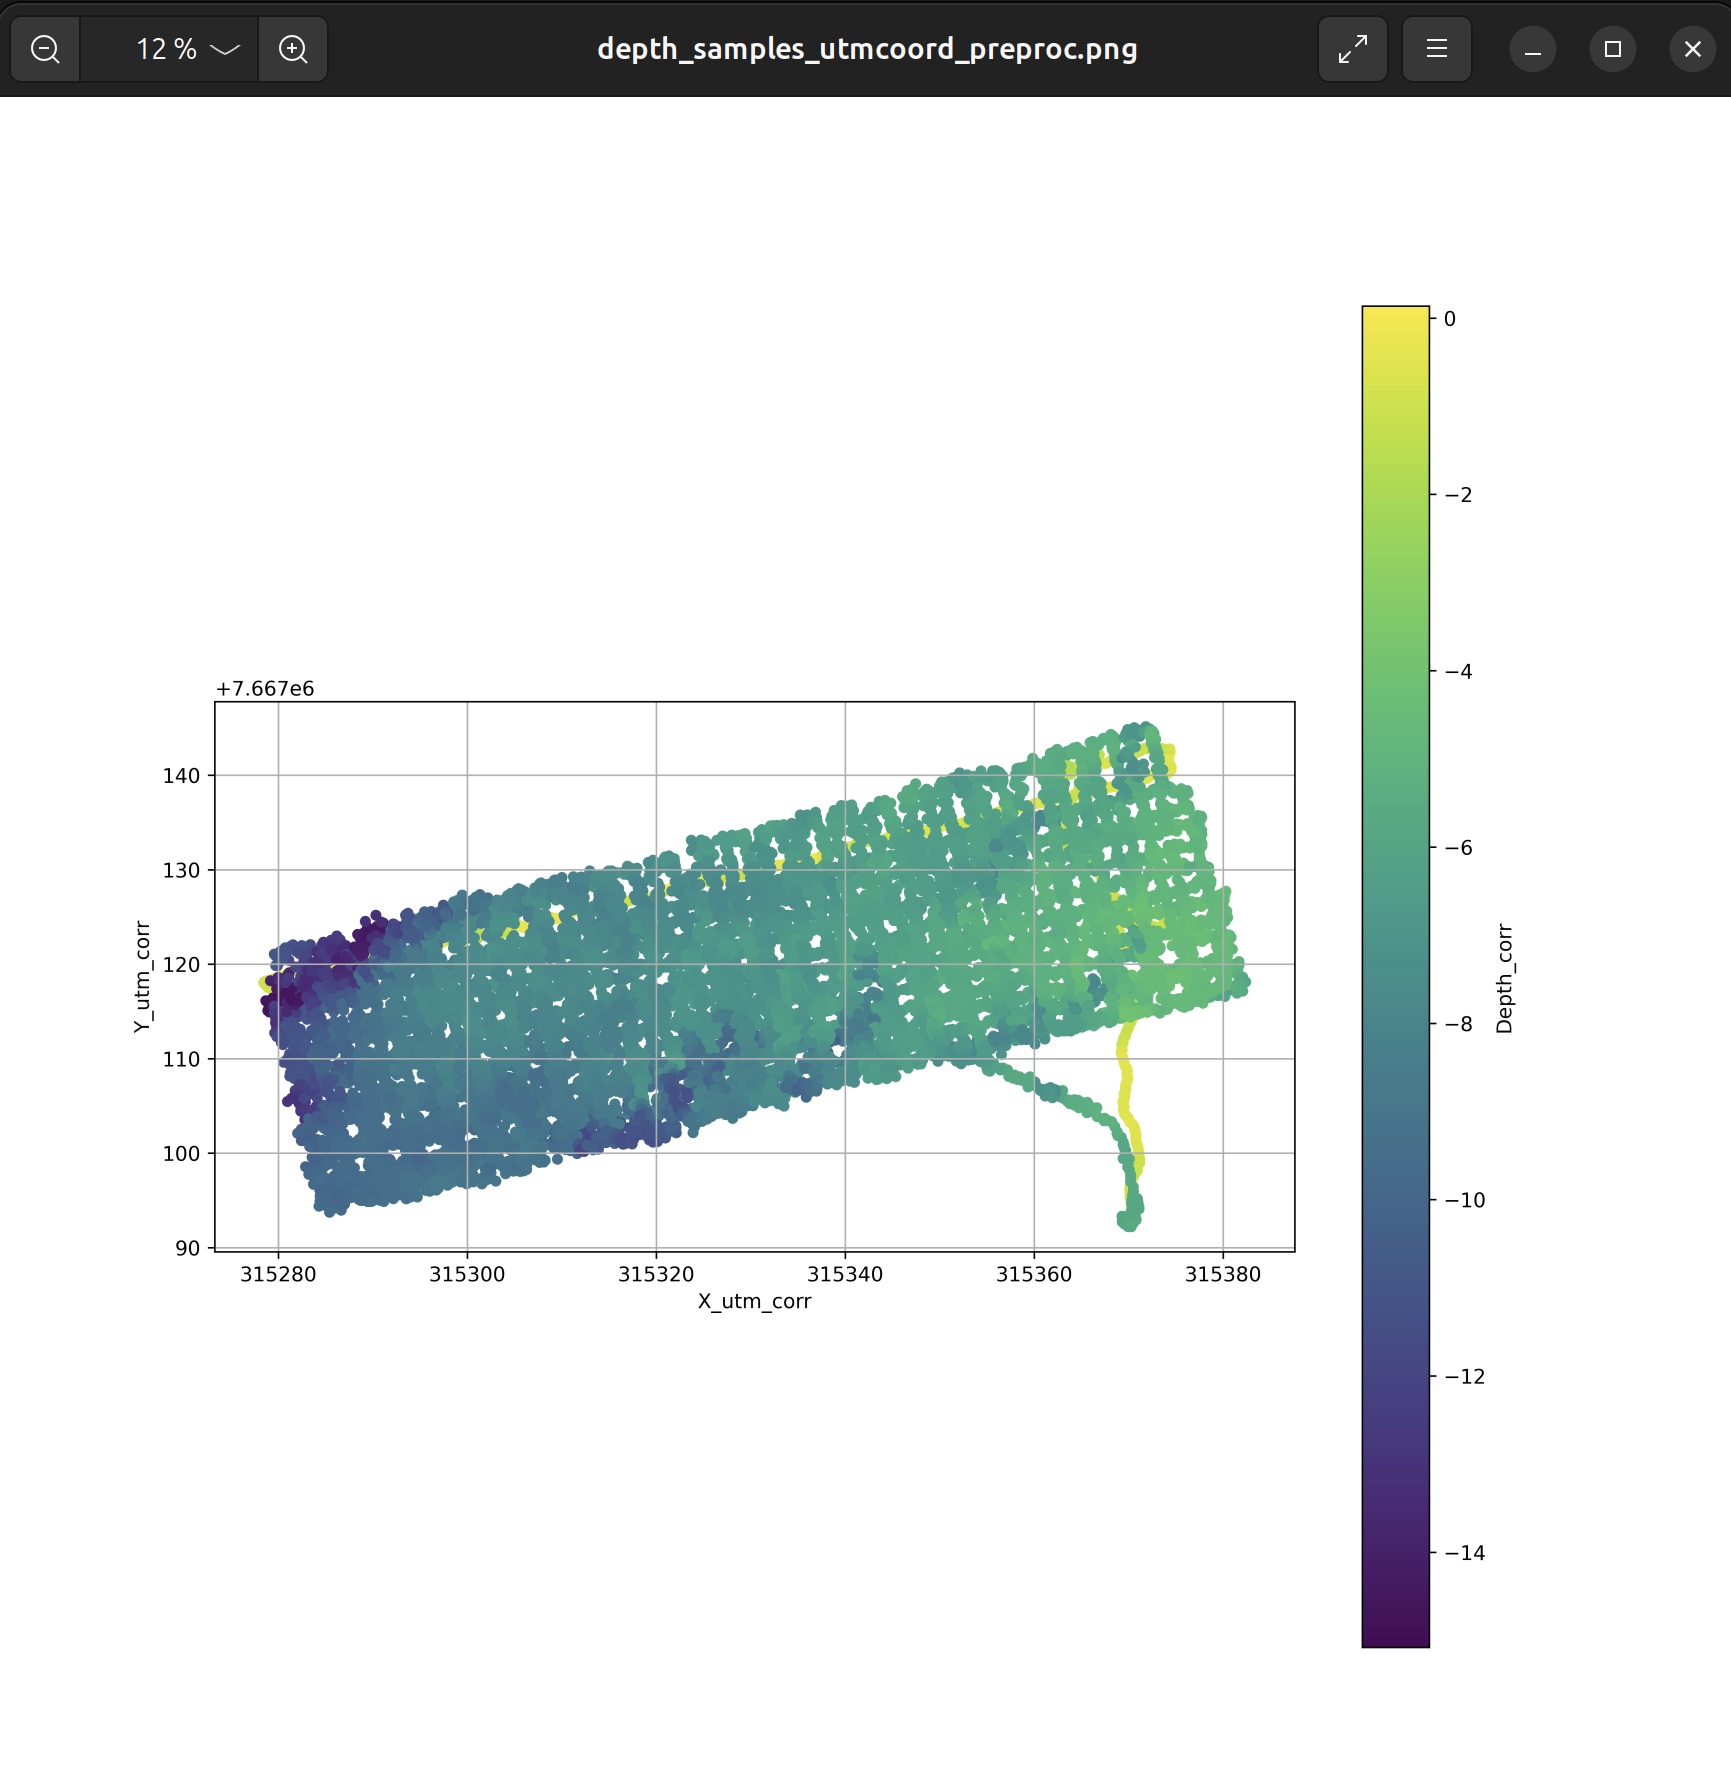The image size is (1731, 1765).
Task: Click the X_utm_corr axis label
Action: coord(756,1301)
